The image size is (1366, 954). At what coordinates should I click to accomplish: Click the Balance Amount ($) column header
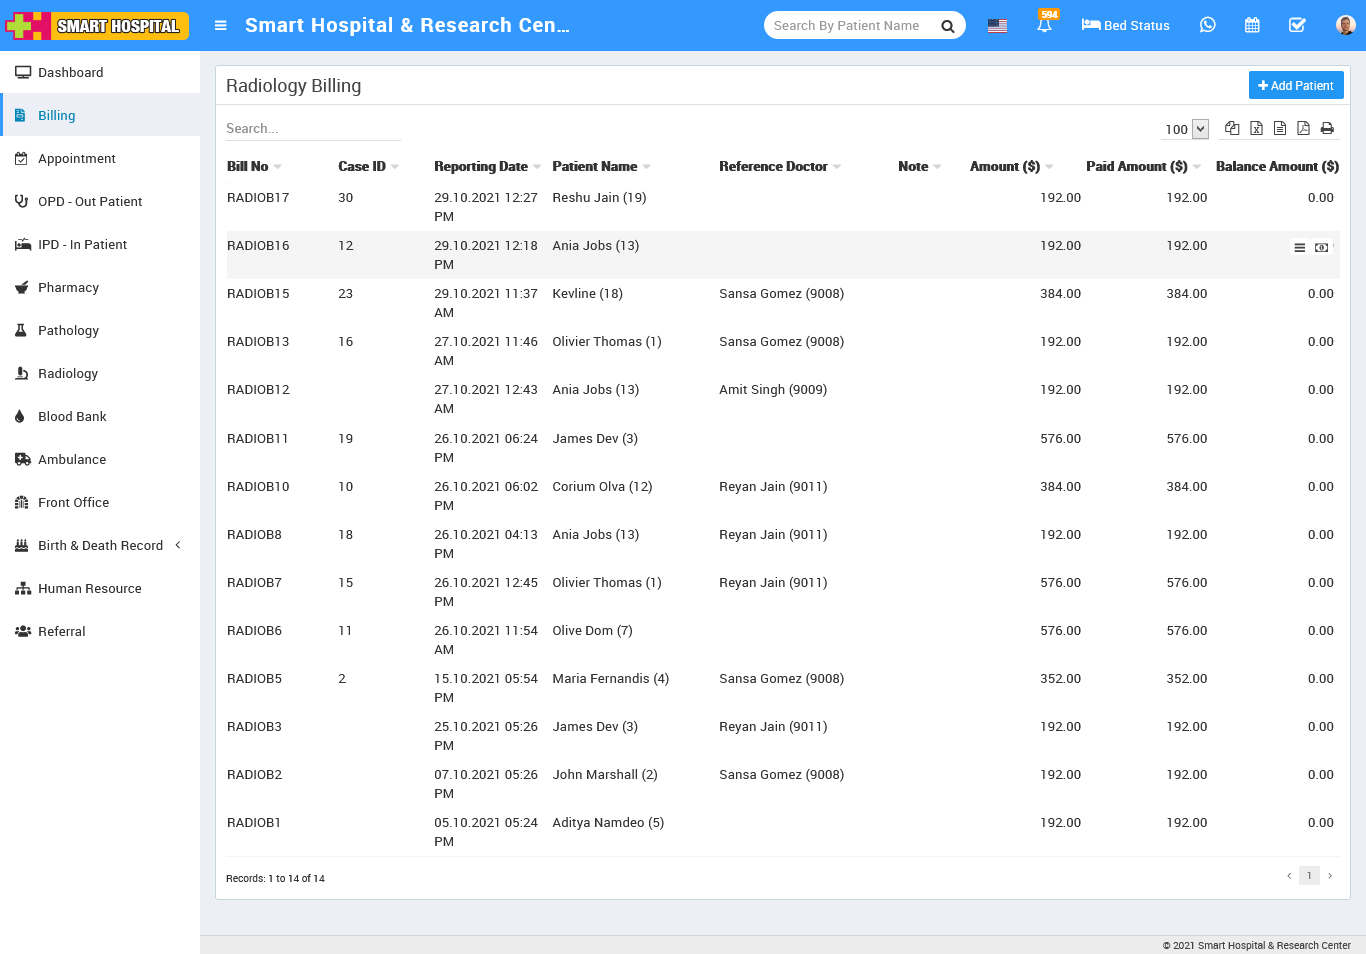click(x=1277, y=167)
